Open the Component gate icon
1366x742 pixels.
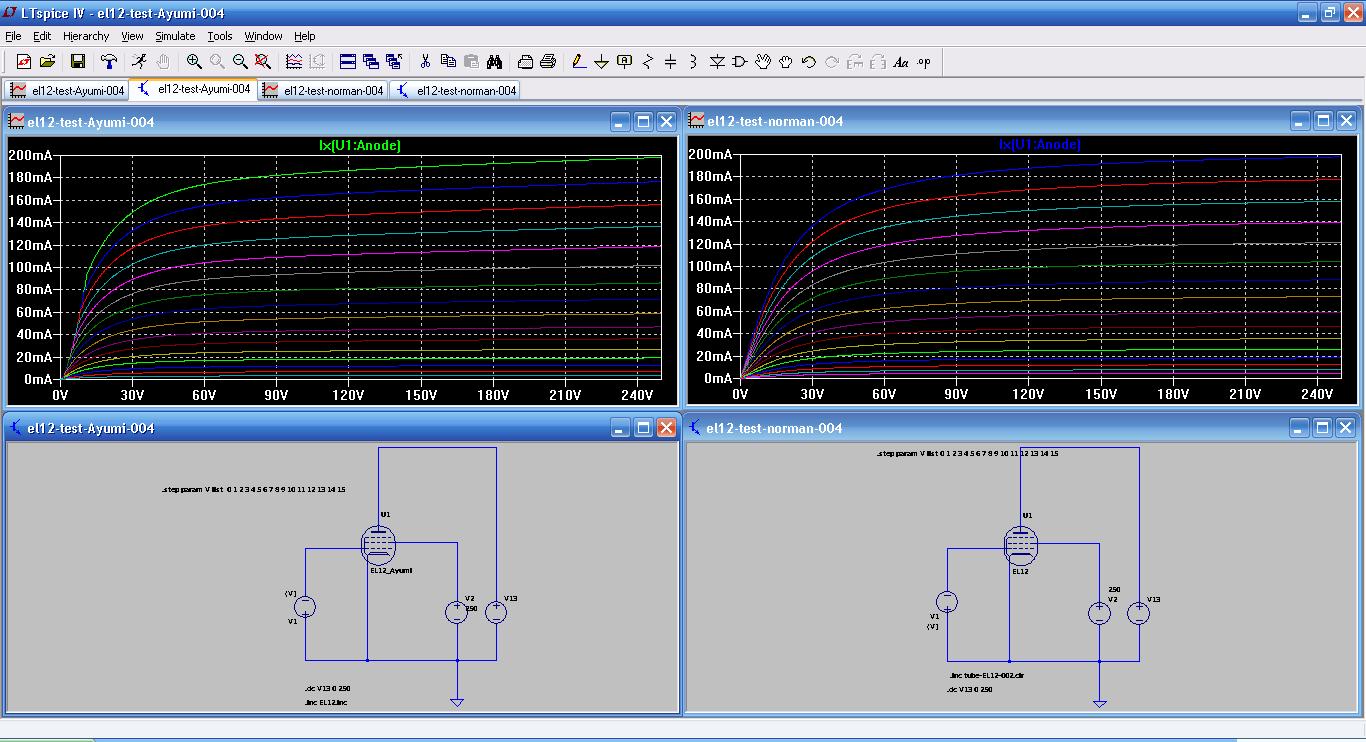coord(740,62)
